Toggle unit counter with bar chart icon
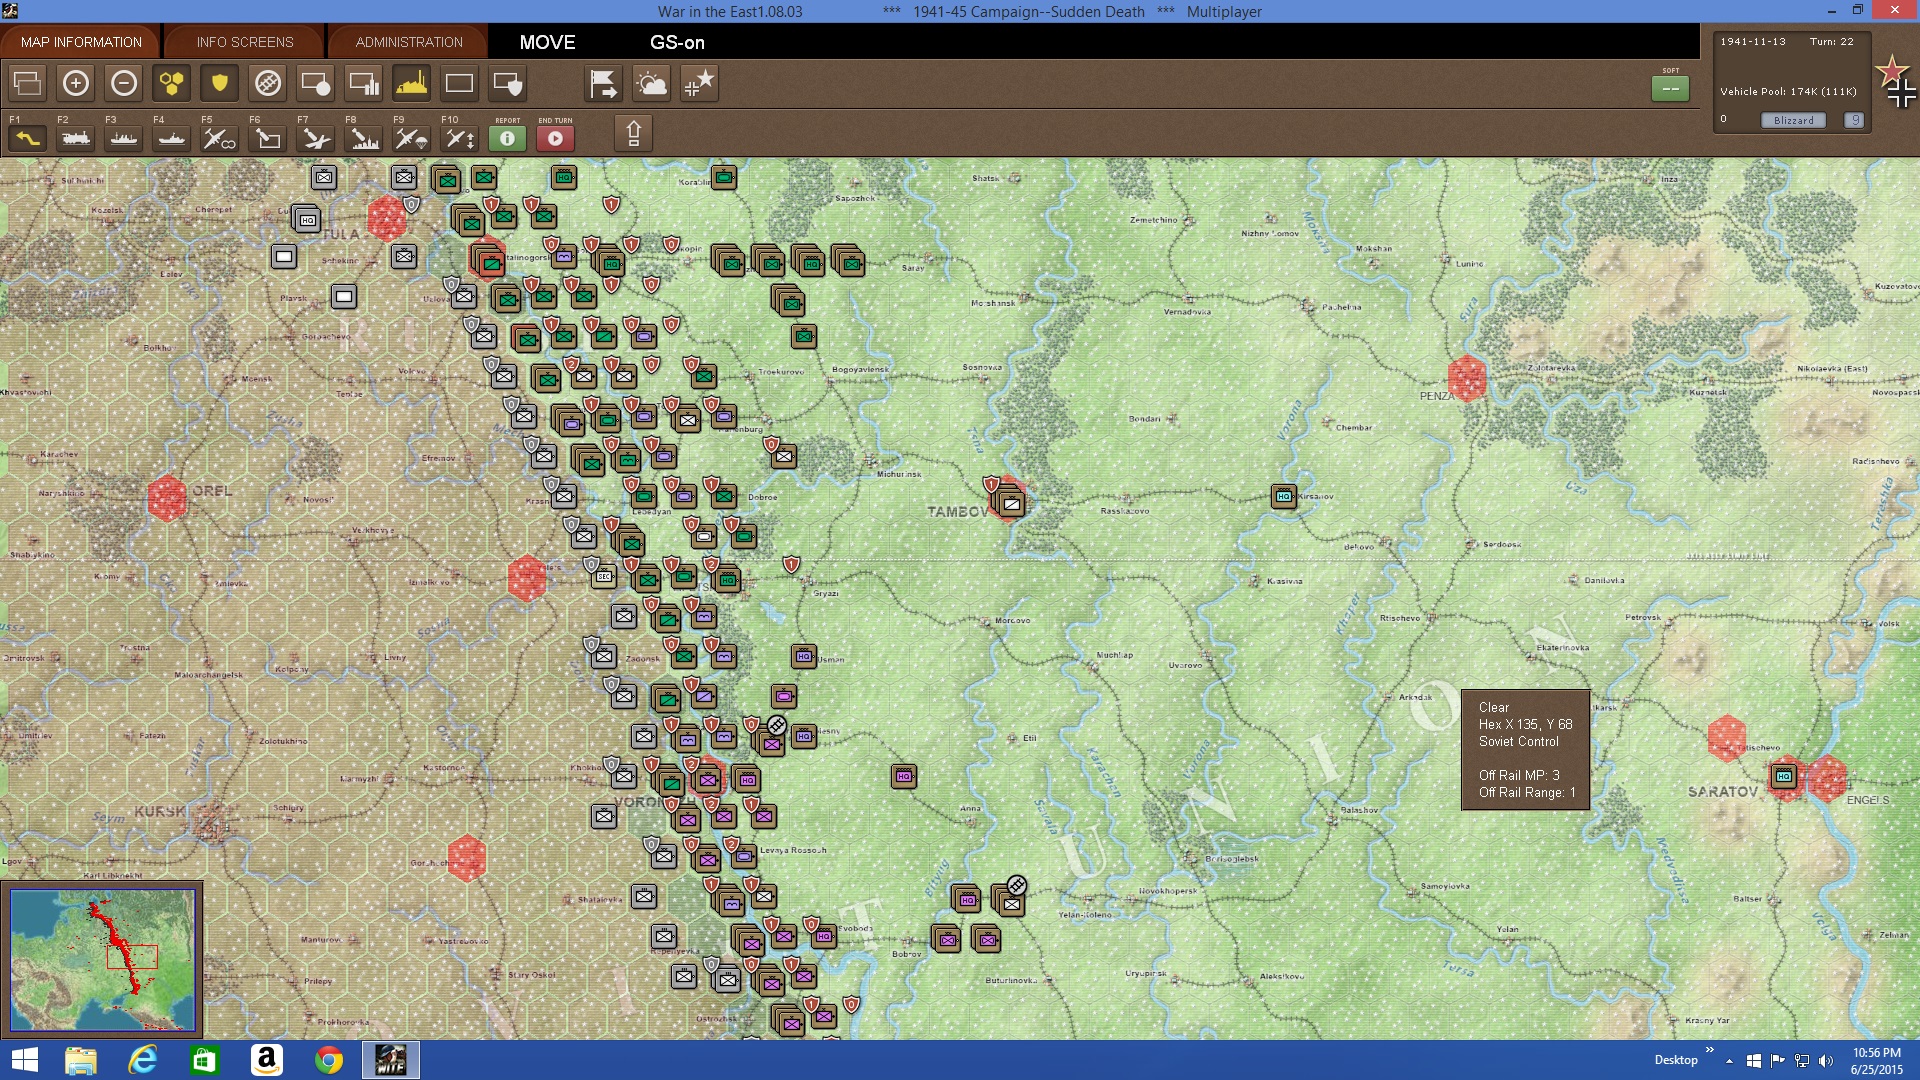This screenshot has height=1080, width=1920. (x=363, y=83)
